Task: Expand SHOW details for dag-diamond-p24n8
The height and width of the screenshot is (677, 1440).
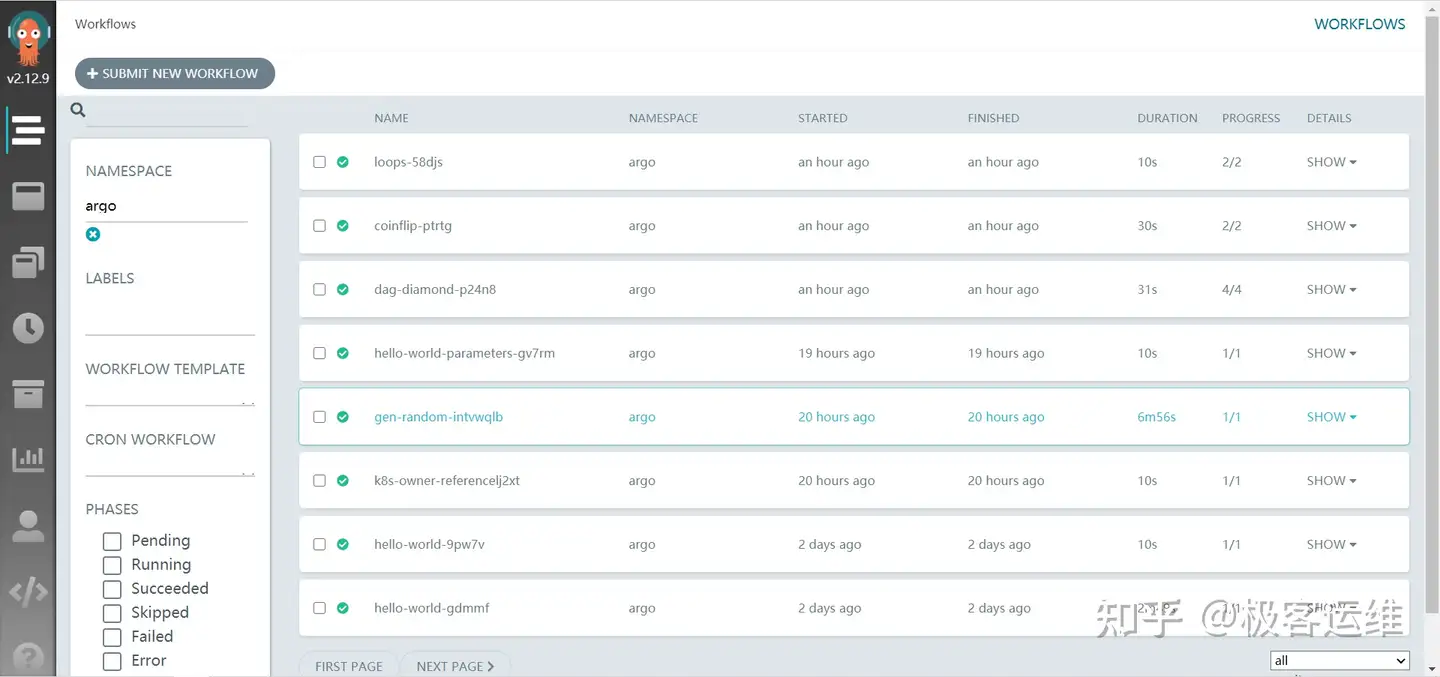Action: pyautogui.click(x=1331, y=290)
